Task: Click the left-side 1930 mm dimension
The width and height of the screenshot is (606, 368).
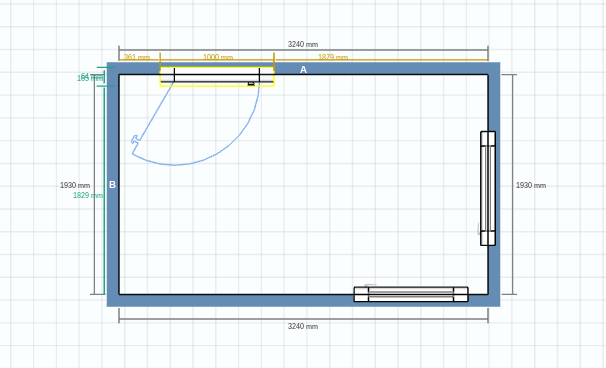Action: (x=75, y=186)
